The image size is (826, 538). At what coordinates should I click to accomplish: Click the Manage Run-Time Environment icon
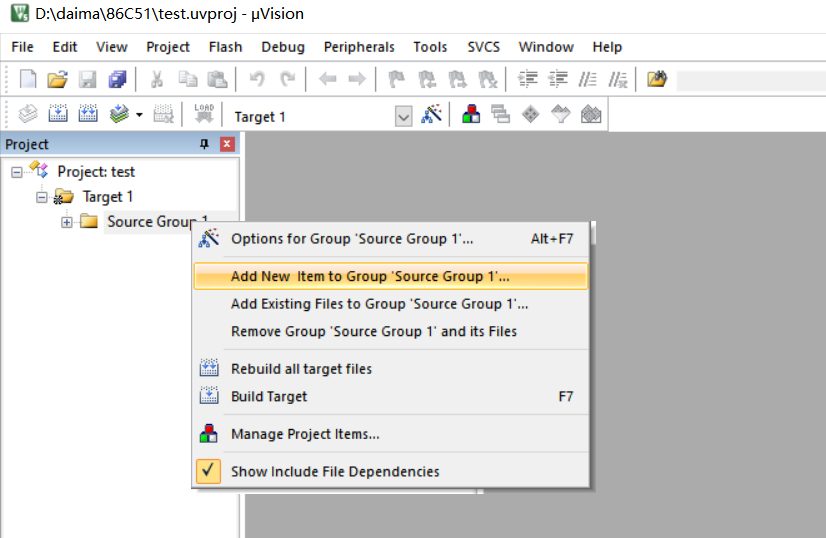[530, 114]
